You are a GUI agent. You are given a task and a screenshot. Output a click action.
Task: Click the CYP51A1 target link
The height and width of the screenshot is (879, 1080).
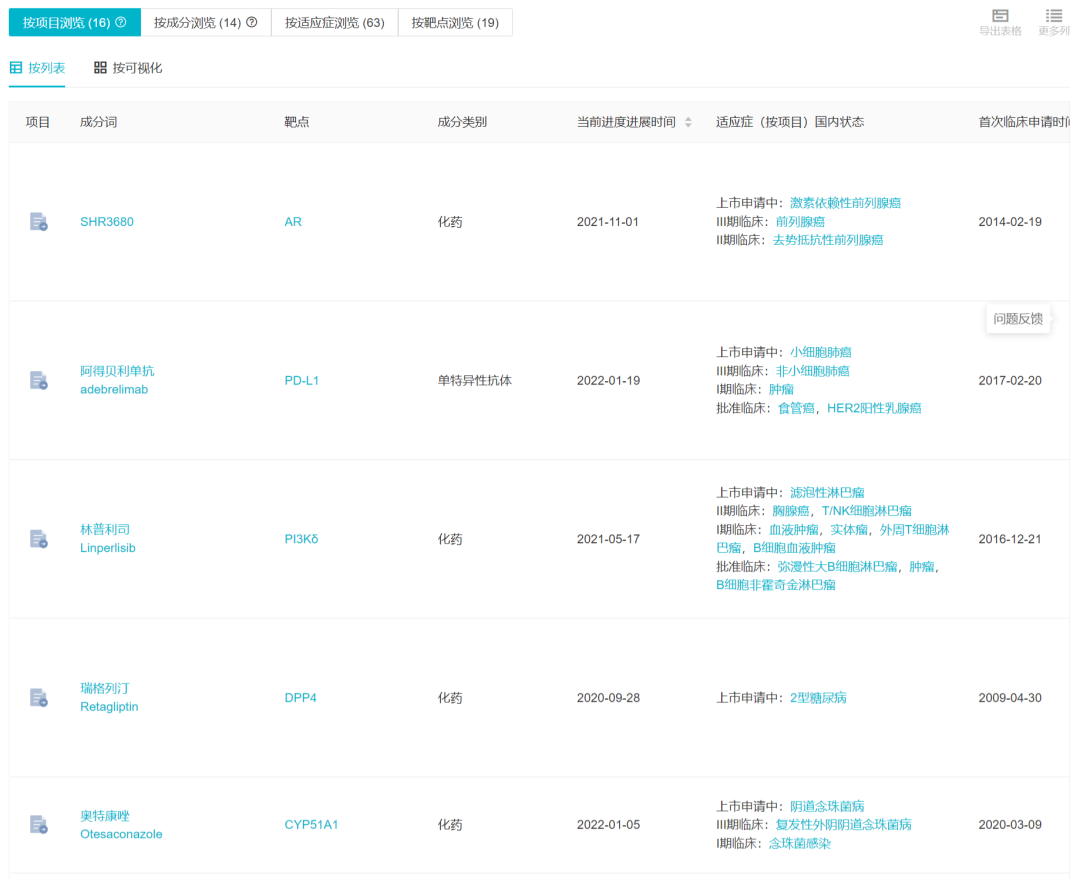coord(311,825)
